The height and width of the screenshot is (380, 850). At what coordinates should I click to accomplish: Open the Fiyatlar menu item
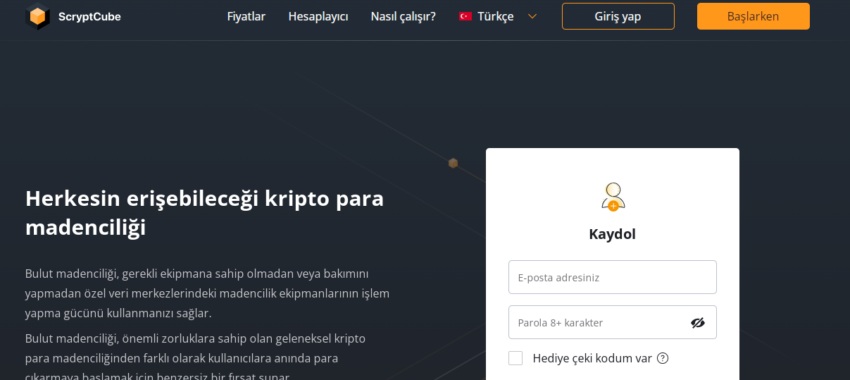coord(246,16)
